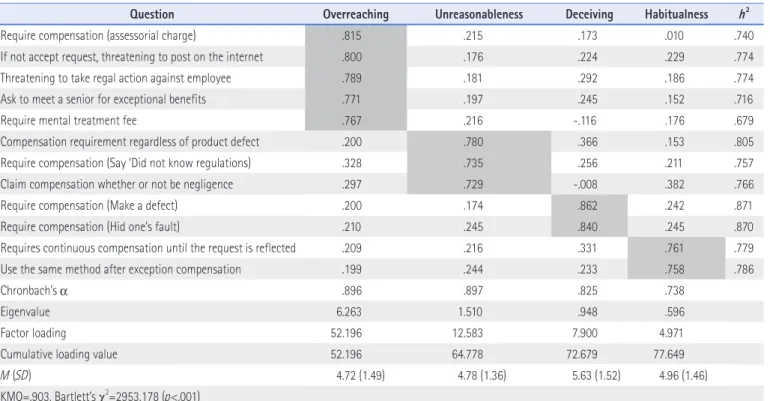
Task: Click the 5.63 (1.52) mean value
Action: 596,375
